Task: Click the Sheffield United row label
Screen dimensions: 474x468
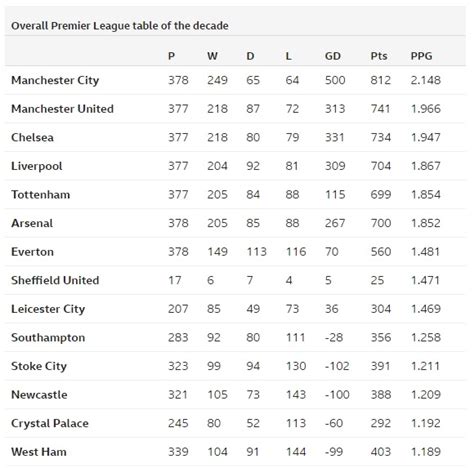Action: pyautogui.click(x=55, y=280)
